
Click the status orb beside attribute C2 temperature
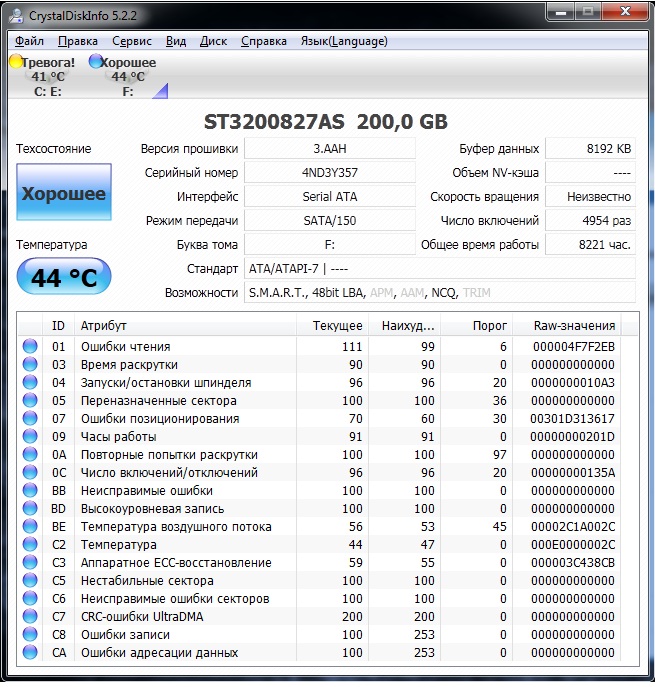pos(30,545)
